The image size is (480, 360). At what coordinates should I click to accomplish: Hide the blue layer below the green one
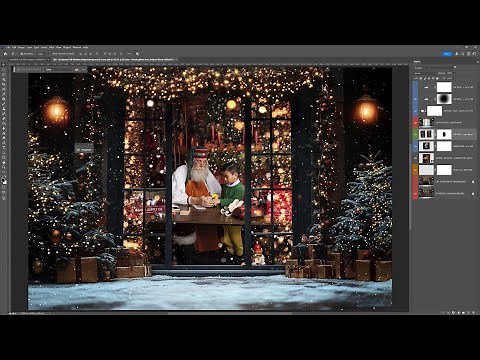(415, 146)
